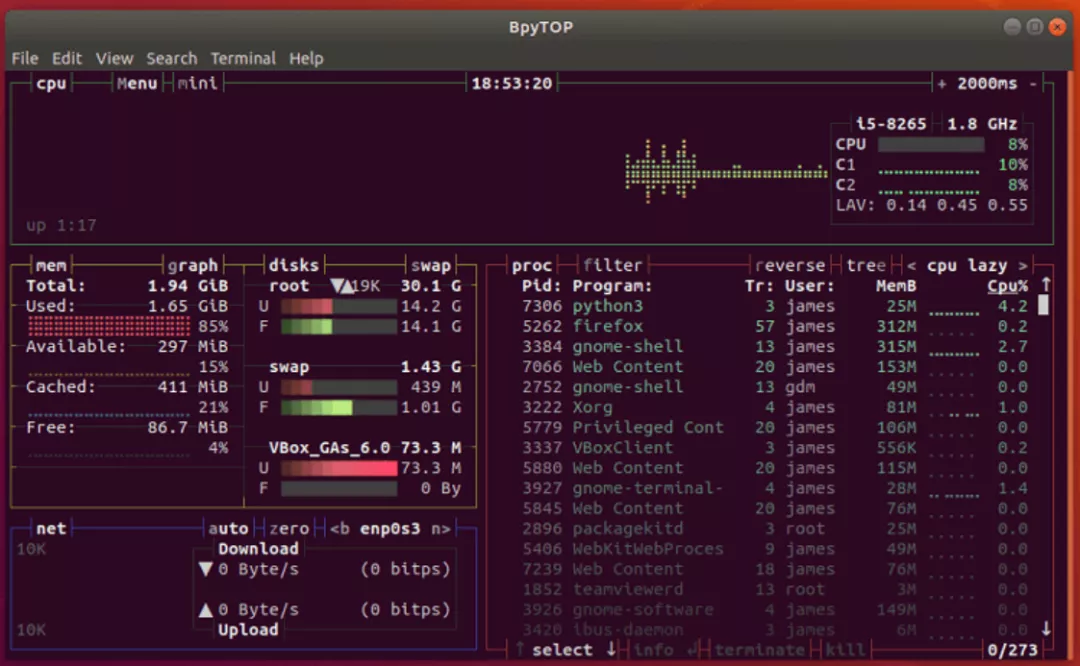
Task: Switch BpyTOP to mini mode
Action: pos(197,83)
